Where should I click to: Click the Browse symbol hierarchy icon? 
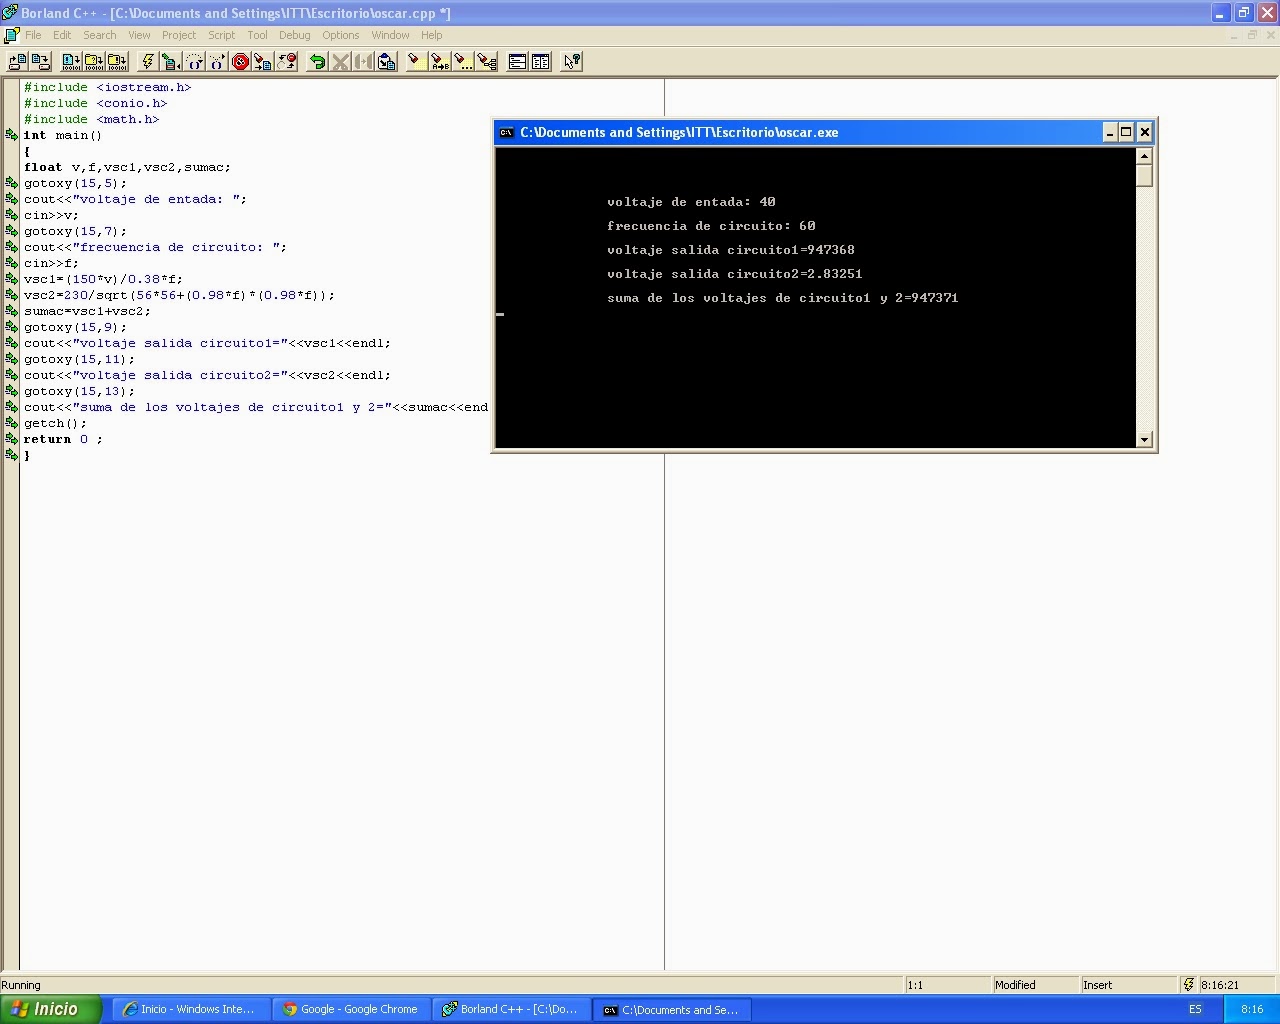pyautogui.click(x=487, y=61)
